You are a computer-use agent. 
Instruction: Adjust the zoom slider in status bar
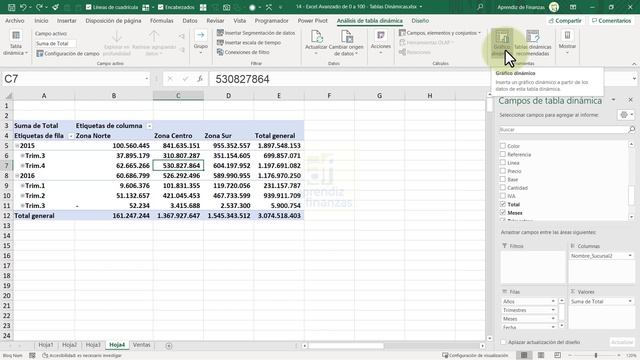coord(596,356)
